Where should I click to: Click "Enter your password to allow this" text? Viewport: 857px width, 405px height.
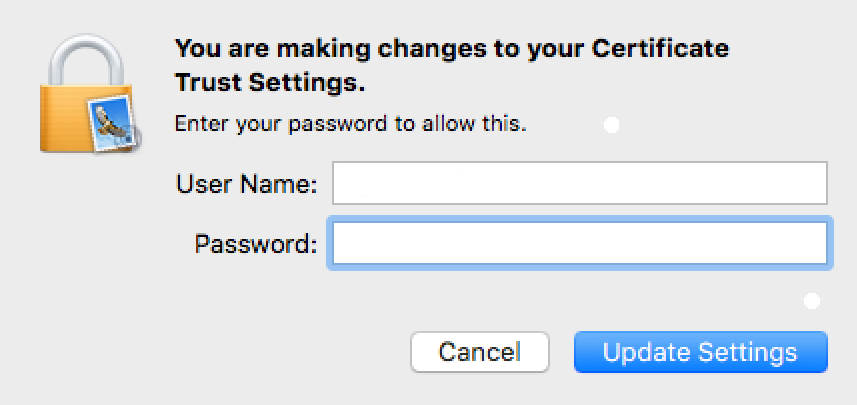point(351,125)
